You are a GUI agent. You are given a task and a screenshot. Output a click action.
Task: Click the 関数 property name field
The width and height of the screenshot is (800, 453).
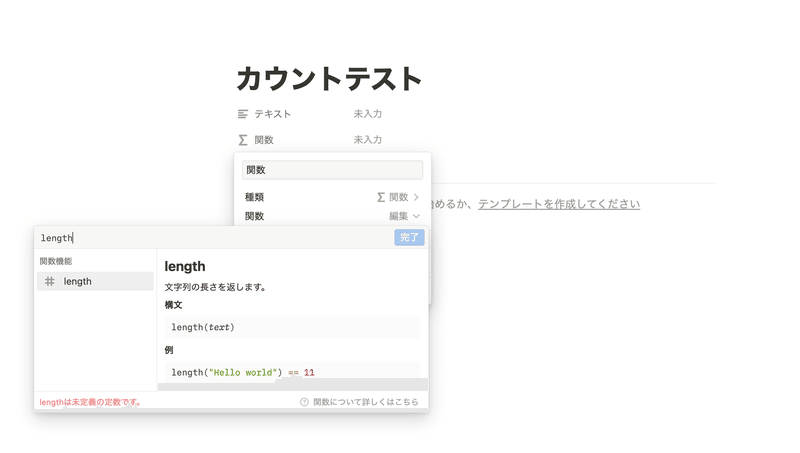[332, 170]
